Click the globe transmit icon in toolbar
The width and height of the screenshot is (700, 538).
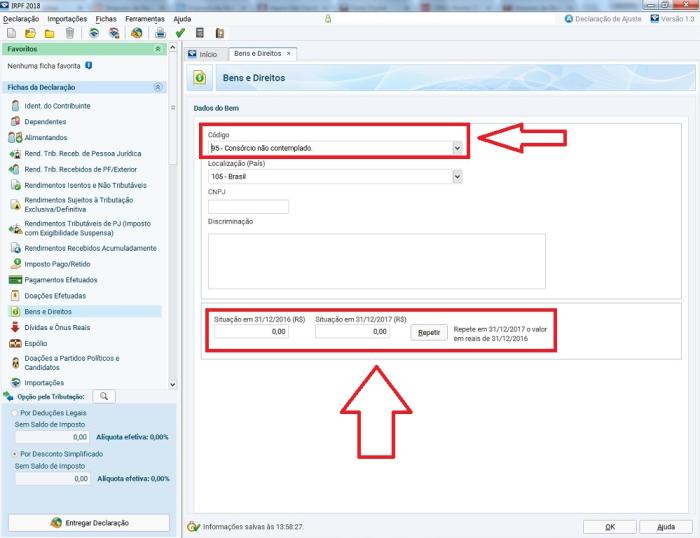[136, 33]
